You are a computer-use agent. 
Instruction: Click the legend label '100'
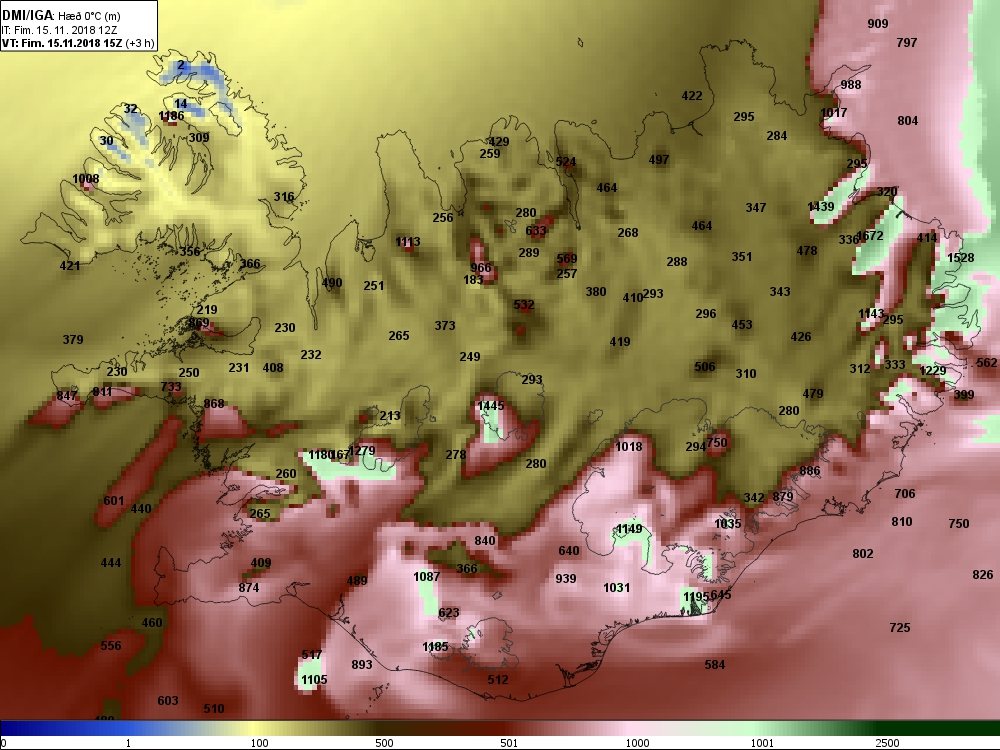pos(259,743)
